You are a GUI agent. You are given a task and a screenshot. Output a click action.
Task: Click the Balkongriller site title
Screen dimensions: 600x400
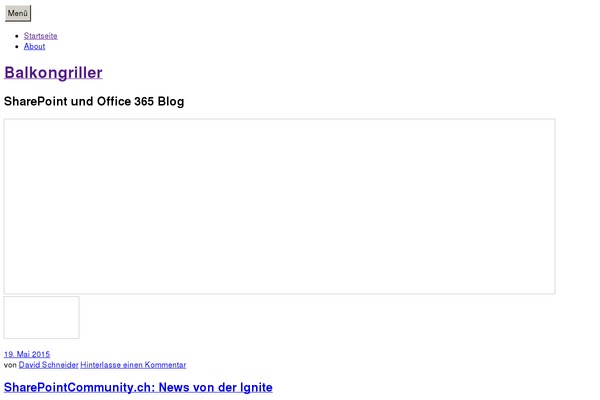53,72
